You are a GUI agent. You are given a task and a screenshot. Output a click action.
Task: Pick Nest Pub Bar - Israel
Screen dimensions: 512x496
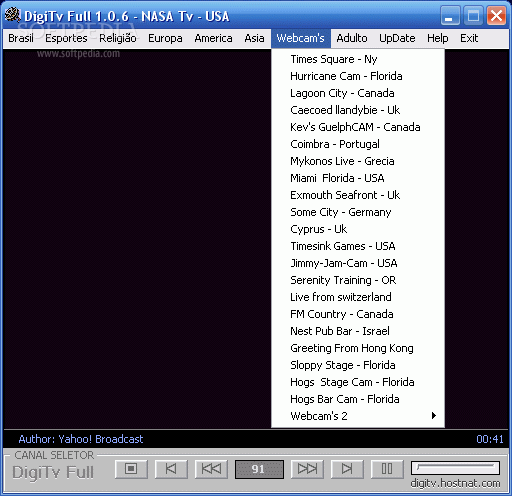pos(358,331)
